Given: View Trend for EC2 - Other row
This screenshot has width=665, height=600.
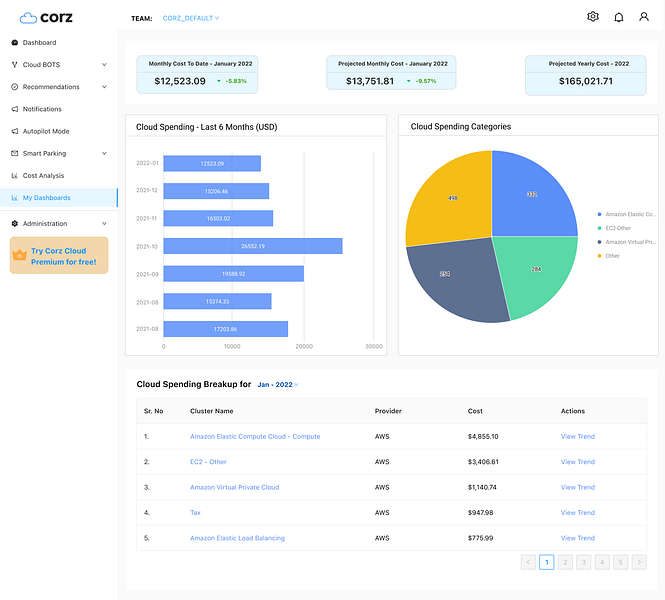Looking at the screenshot, I should pyautogui.click(x=578, y=462).
